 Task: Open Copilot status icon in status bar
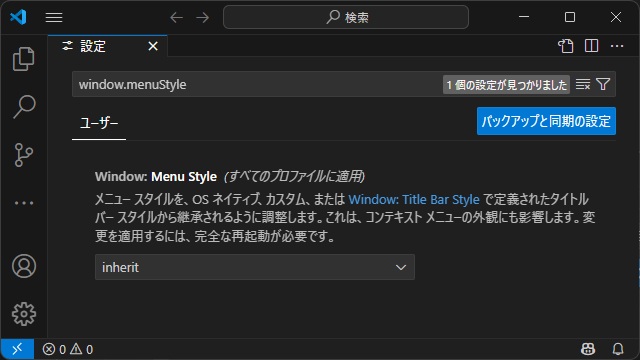click(588, 349)
